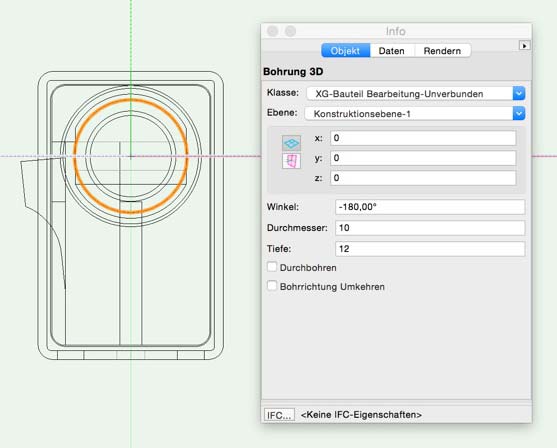Switch to the Rendern tab
The height and width of the screenshot is (448, 557).
442,51
